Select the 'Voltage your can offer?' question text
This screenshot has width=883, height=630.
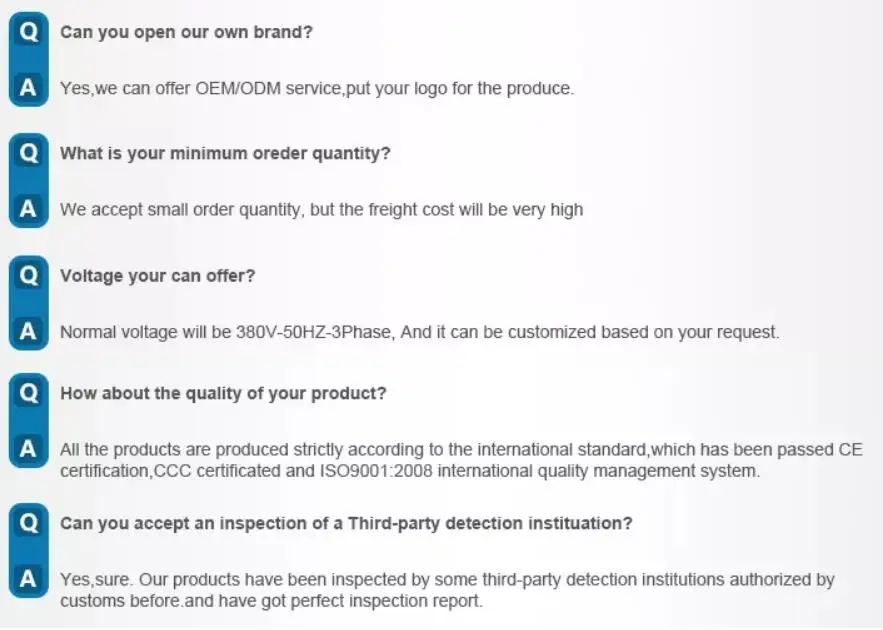(x=158, y=276)
